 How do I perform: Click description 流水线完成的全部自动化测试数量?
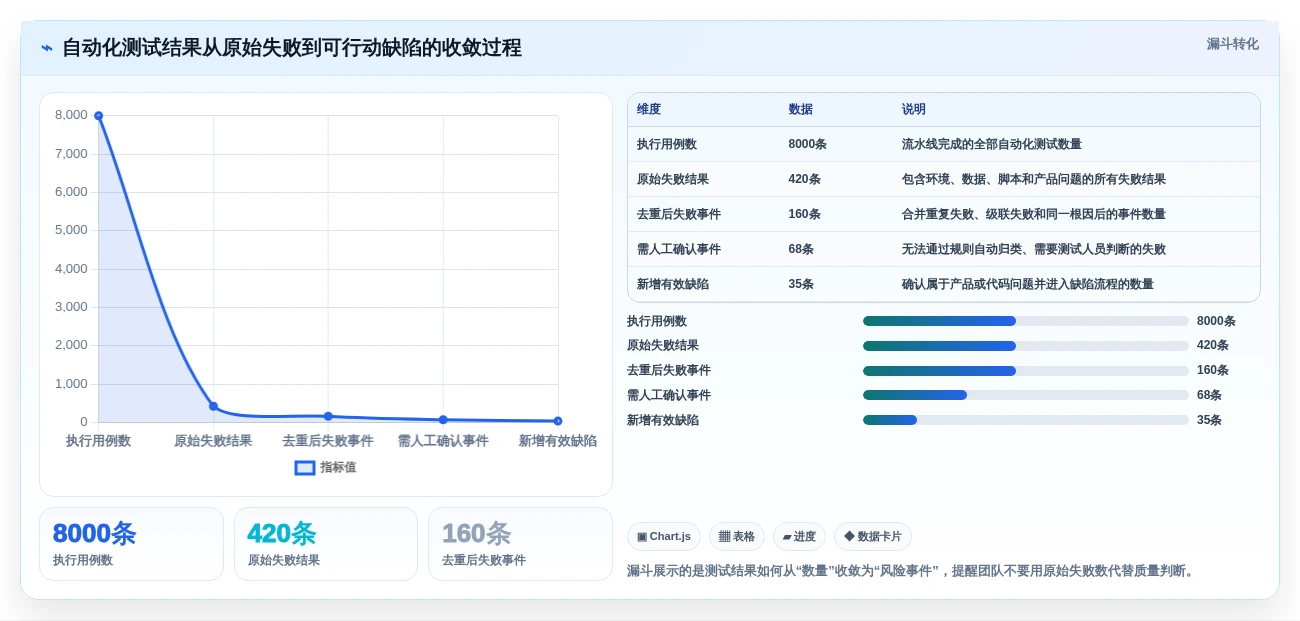point(992,144)
